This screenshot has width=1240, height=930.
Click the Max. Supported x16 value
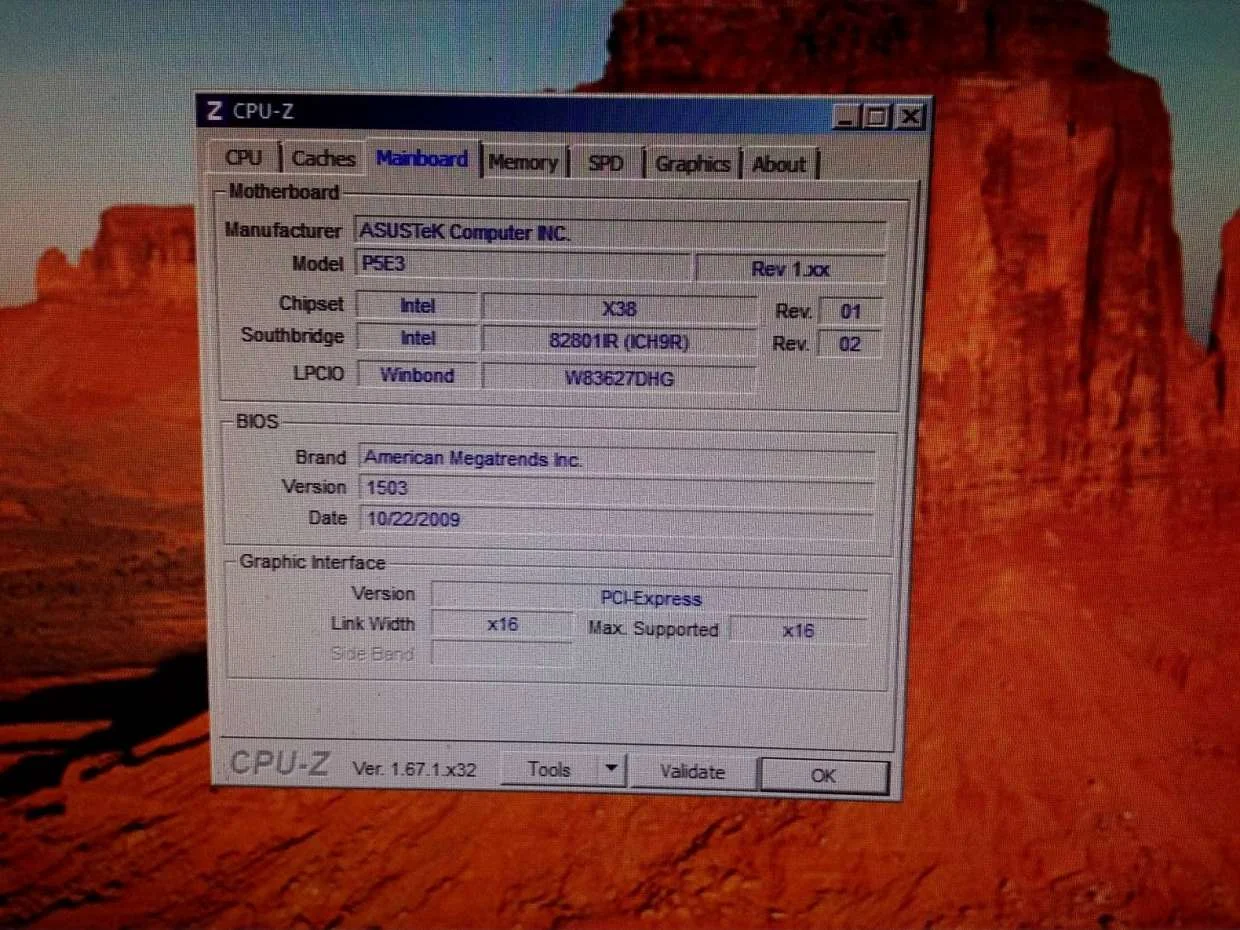798,630
